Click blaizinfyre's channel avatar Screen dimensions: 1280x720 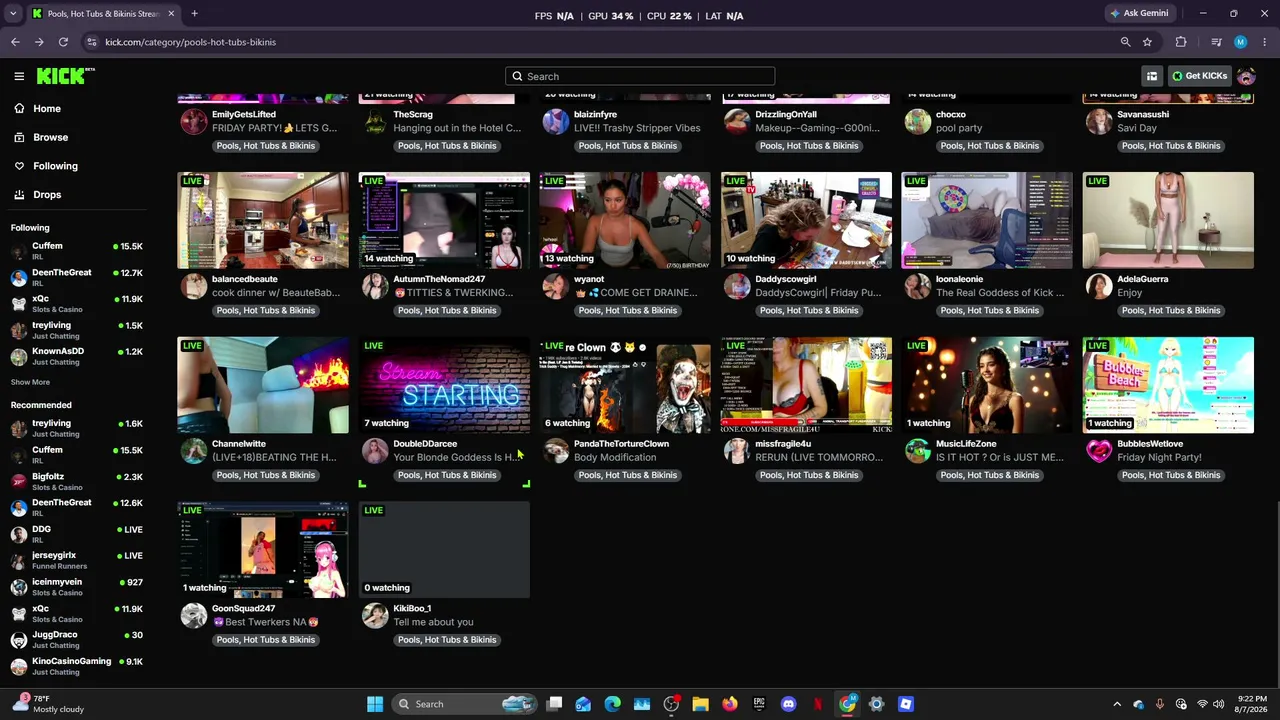tap(556, 121)
